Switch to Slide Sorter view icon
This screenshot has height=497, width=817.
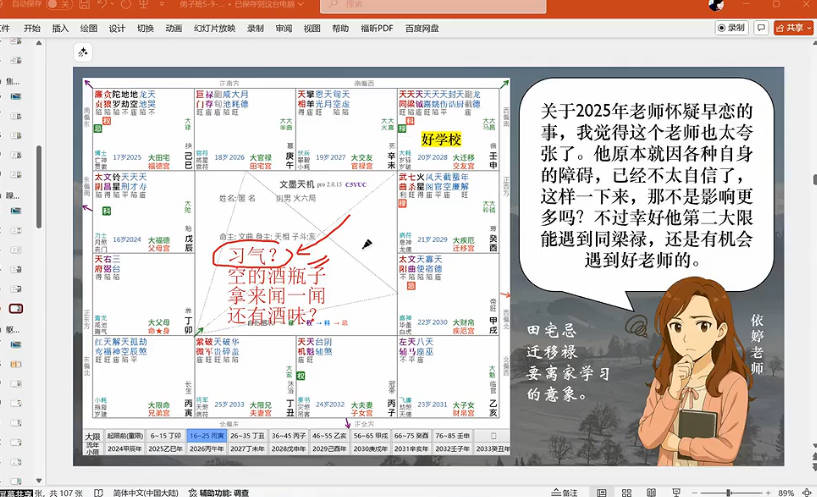click(x=628, y=492)
